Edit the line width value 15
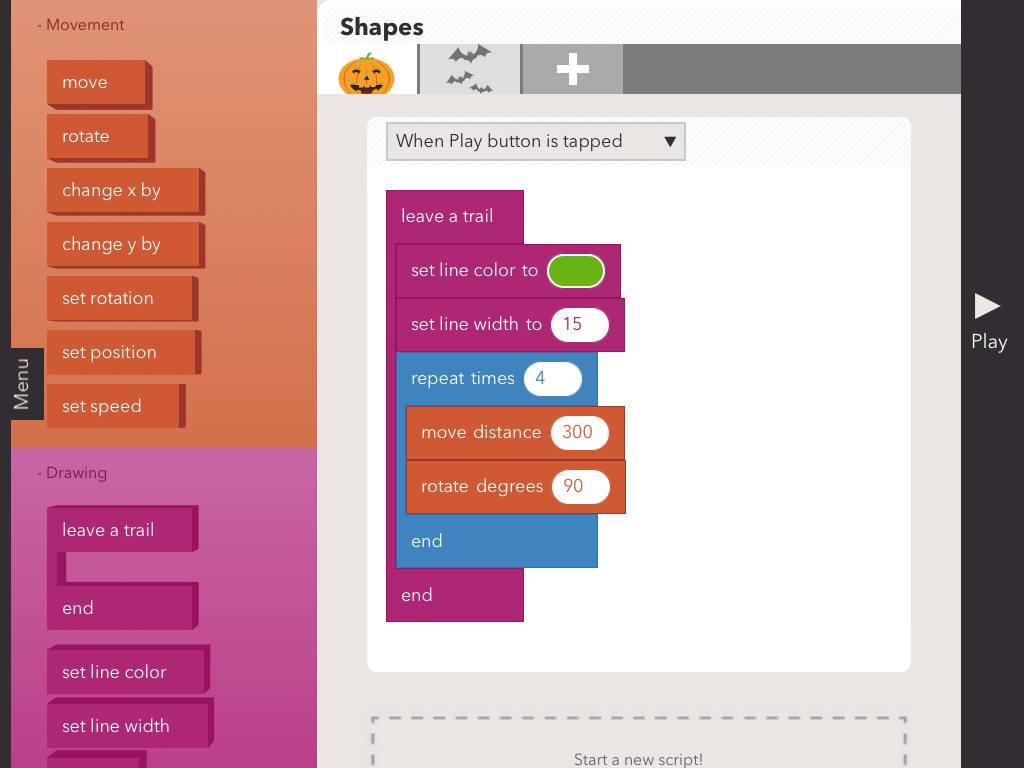 coord(579,324)
